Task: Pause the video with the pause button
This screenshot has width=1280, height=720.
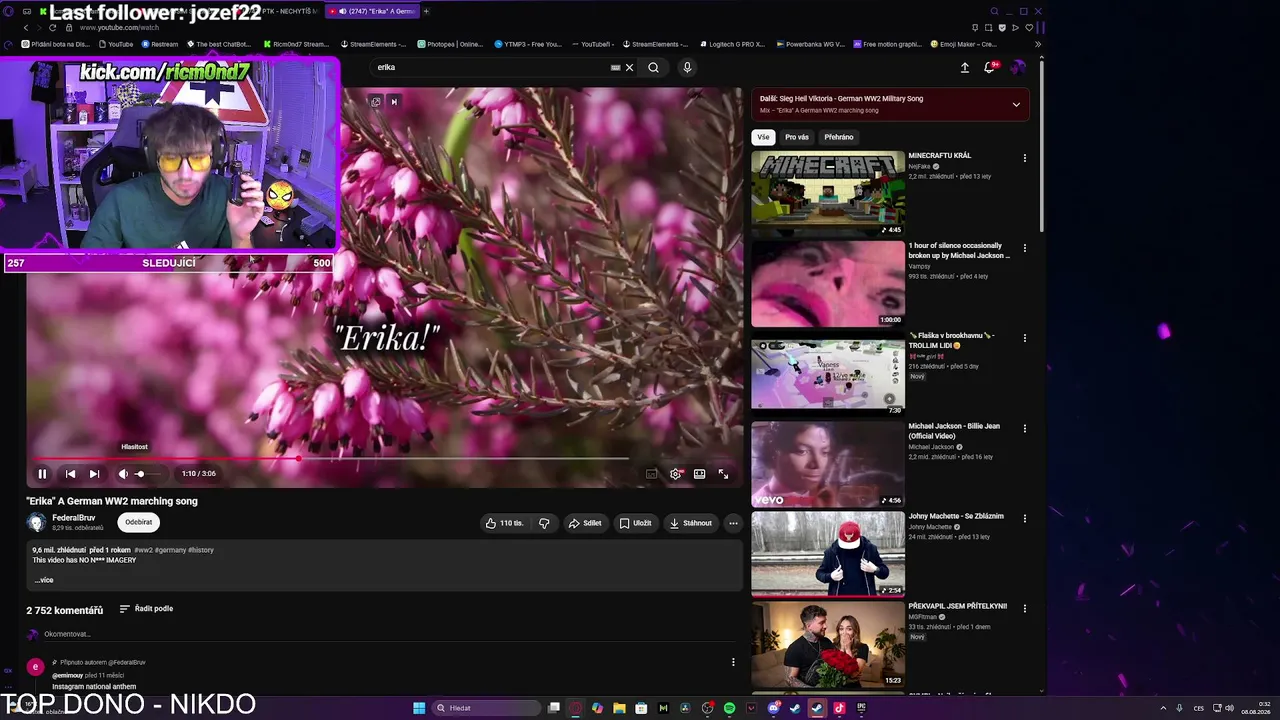Action: [42, 474]
